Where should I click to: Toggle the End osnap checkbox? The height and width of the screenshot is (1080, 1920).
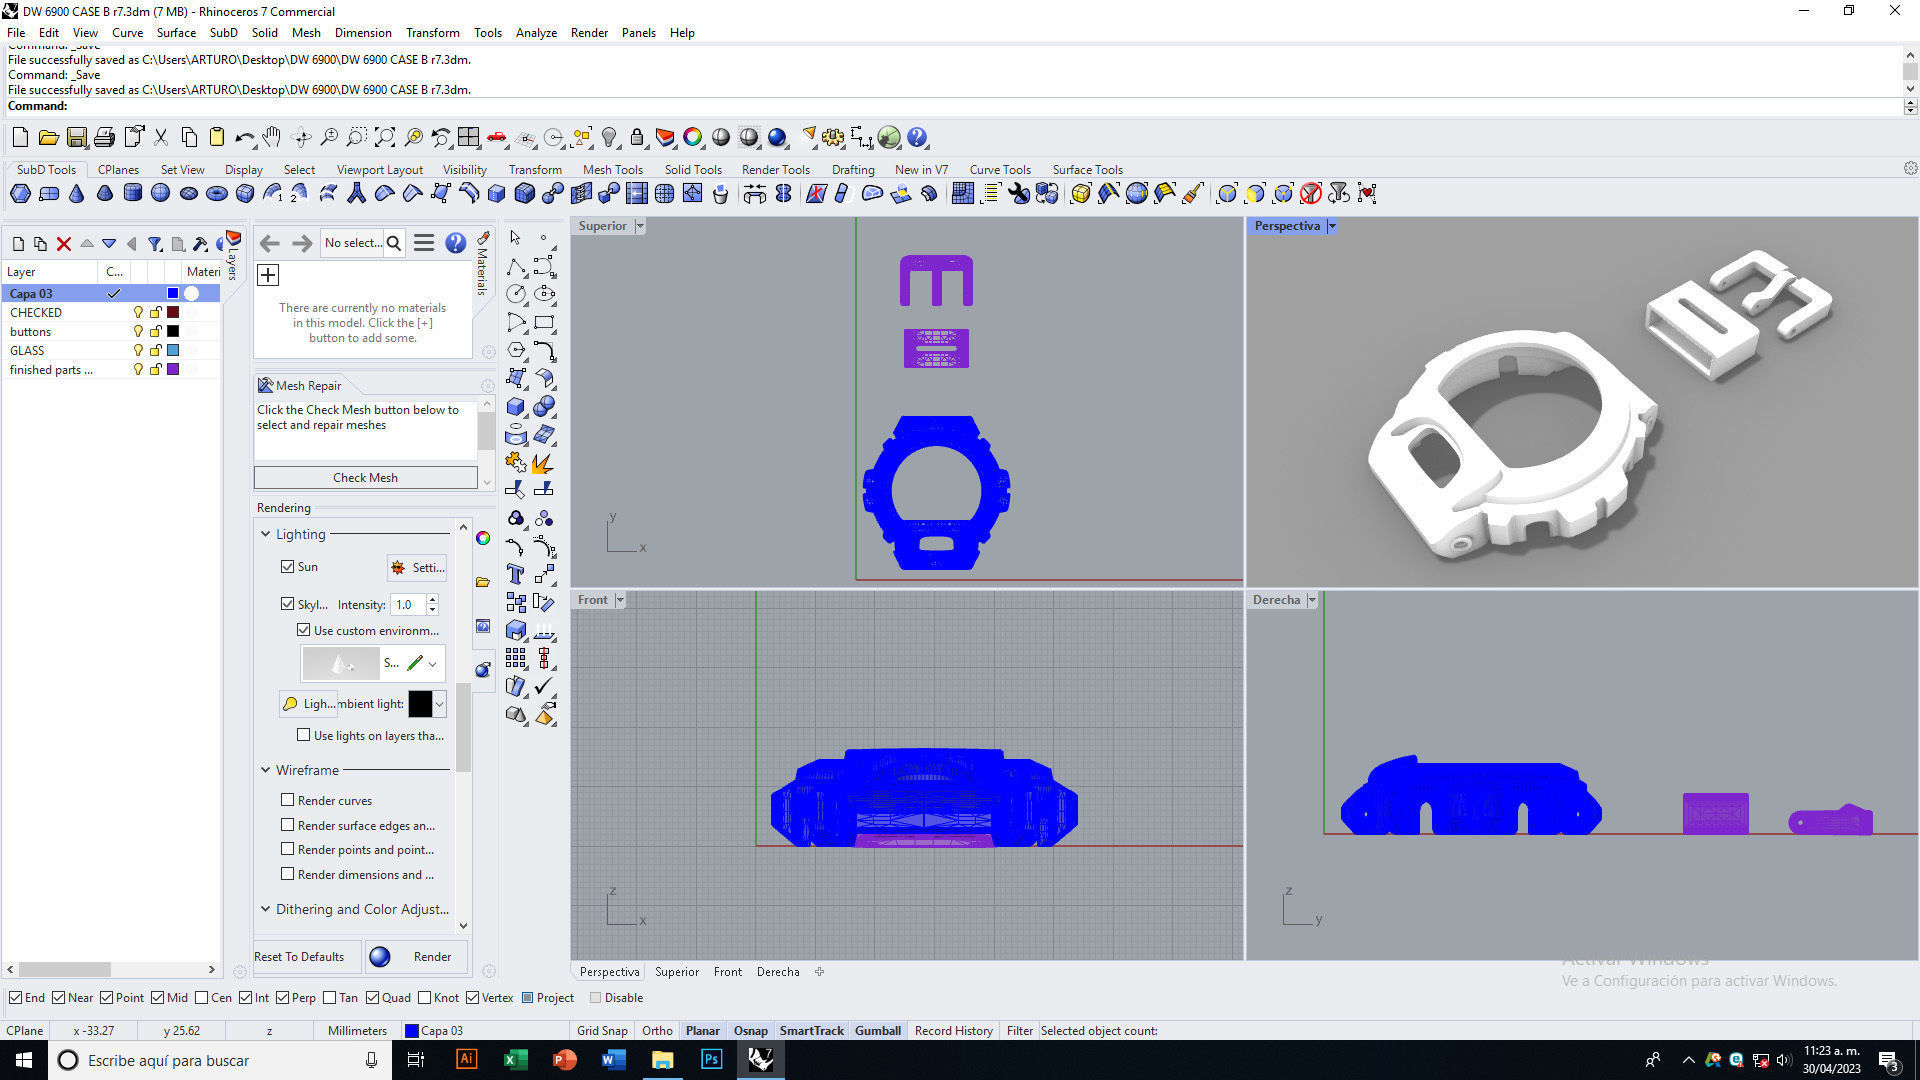pos(15,998)
